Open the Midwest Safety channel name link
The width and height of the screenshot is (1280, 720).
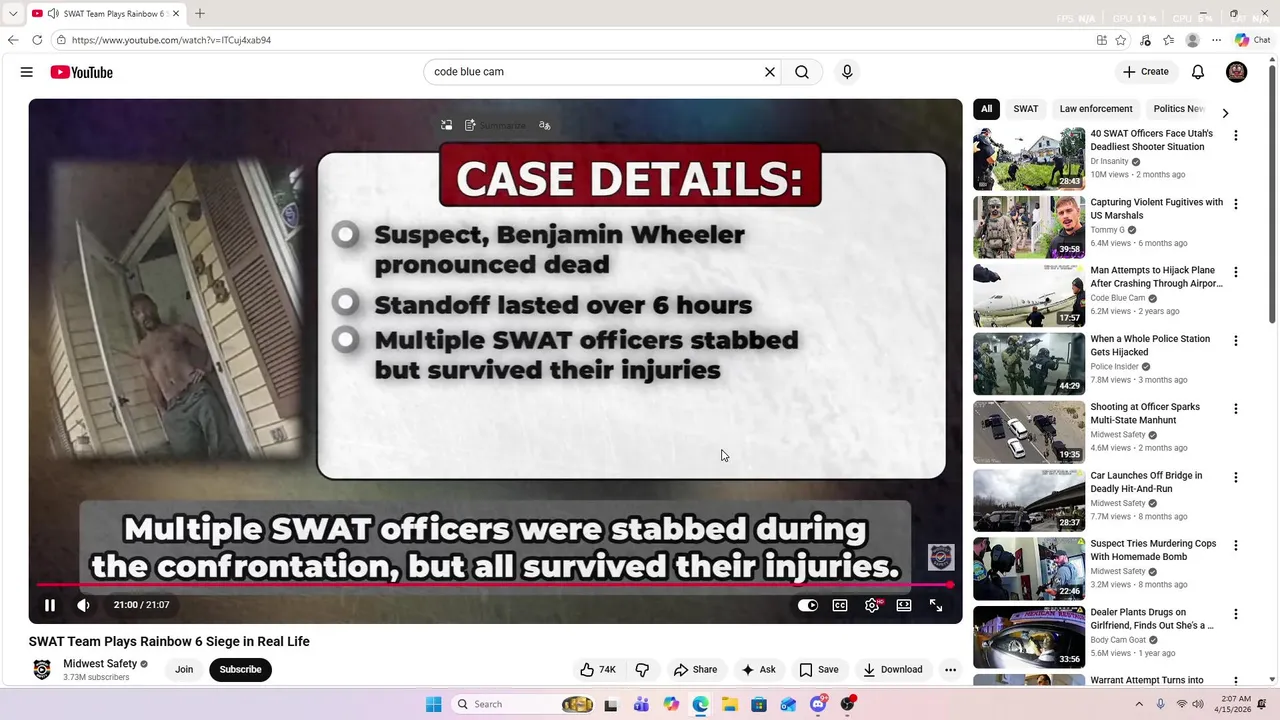pyautogui.click(x=100, y=664)
